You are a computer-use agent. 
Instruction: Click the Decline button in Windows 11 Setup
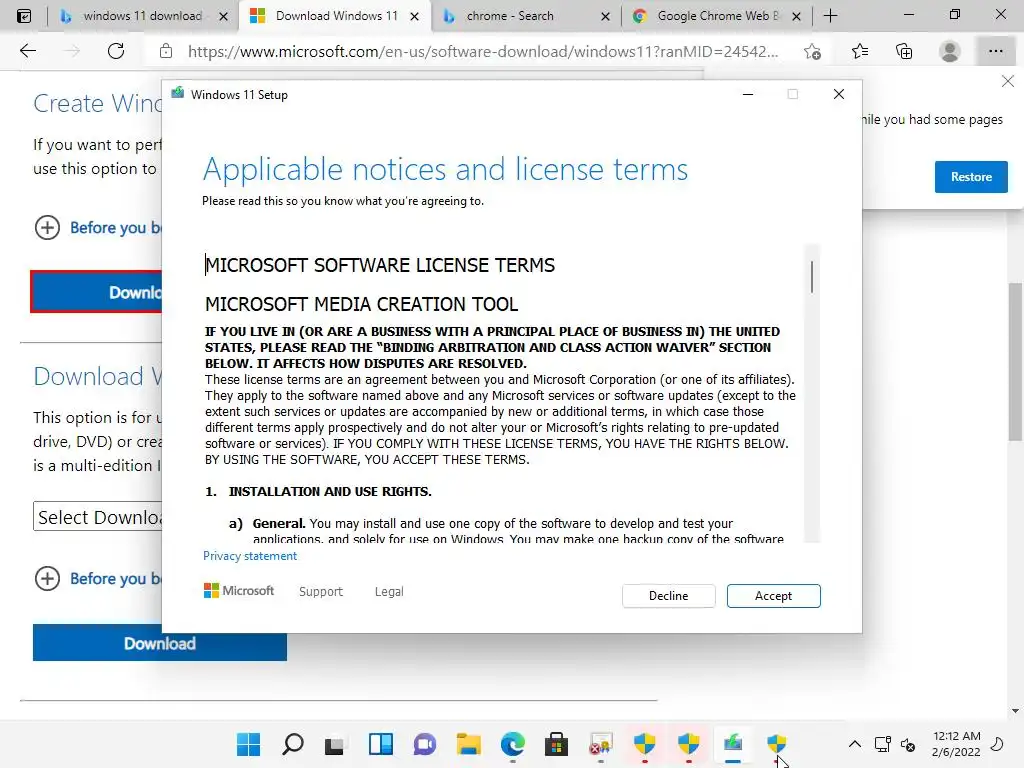coord(668,596)
